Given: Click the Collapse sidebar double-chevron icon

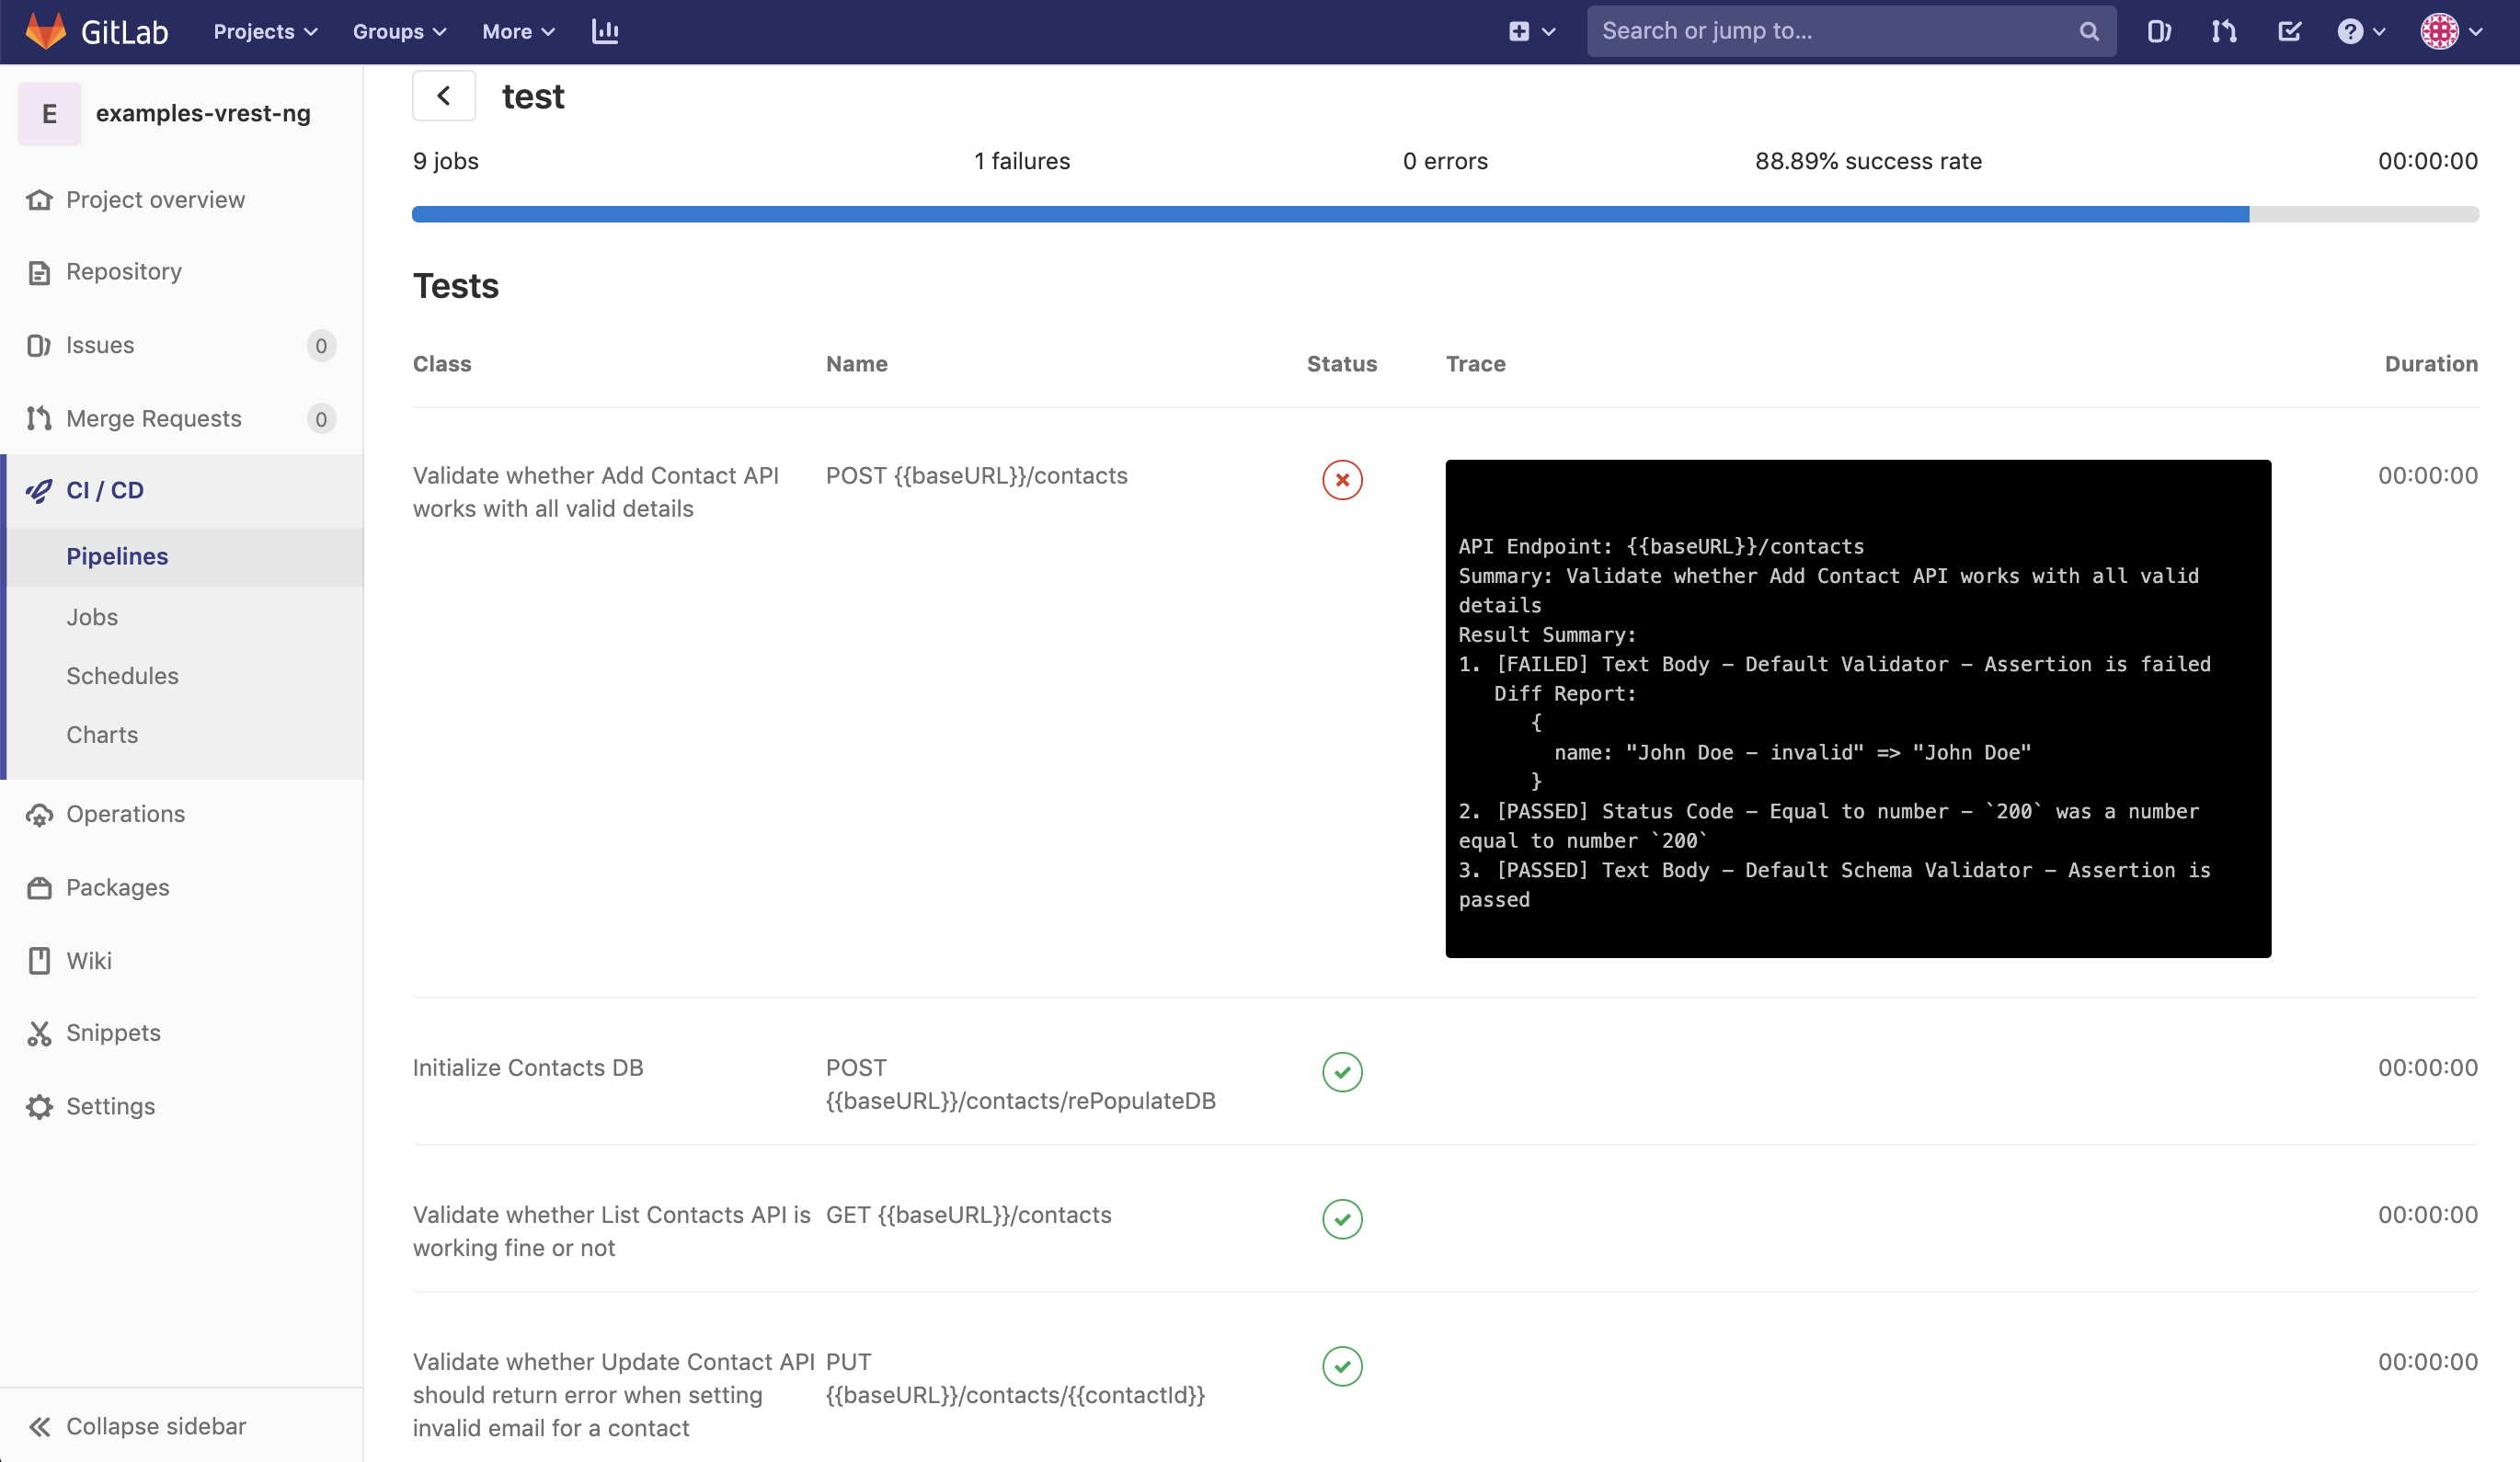Looking at the screenshot, I should [x=39, y=1427].
